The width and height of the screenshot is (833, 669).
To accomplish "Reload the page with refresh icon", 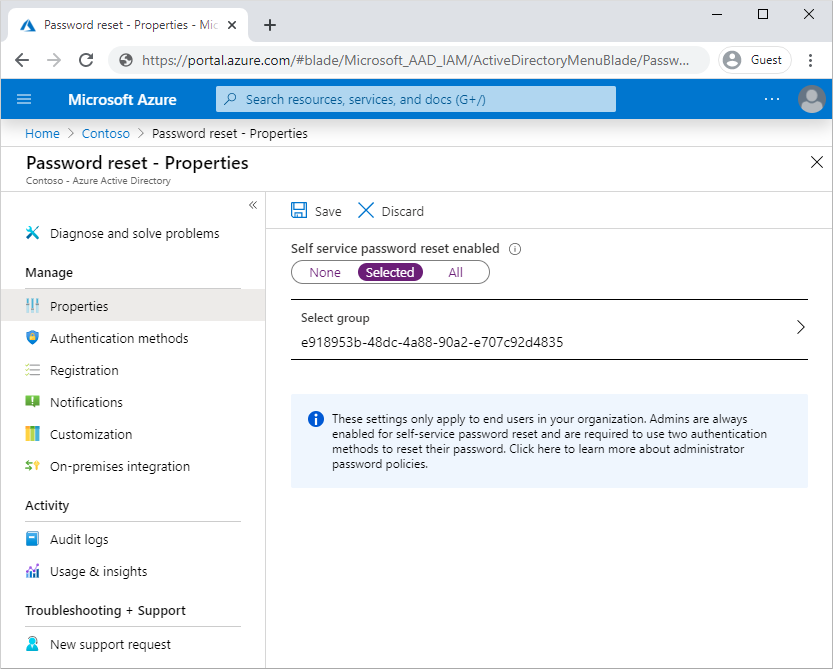I will coord(86,60).
